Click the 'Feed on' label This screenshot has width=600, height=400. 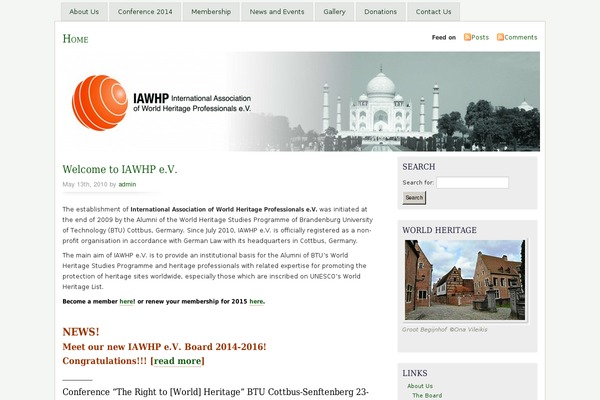pos(444,38)
